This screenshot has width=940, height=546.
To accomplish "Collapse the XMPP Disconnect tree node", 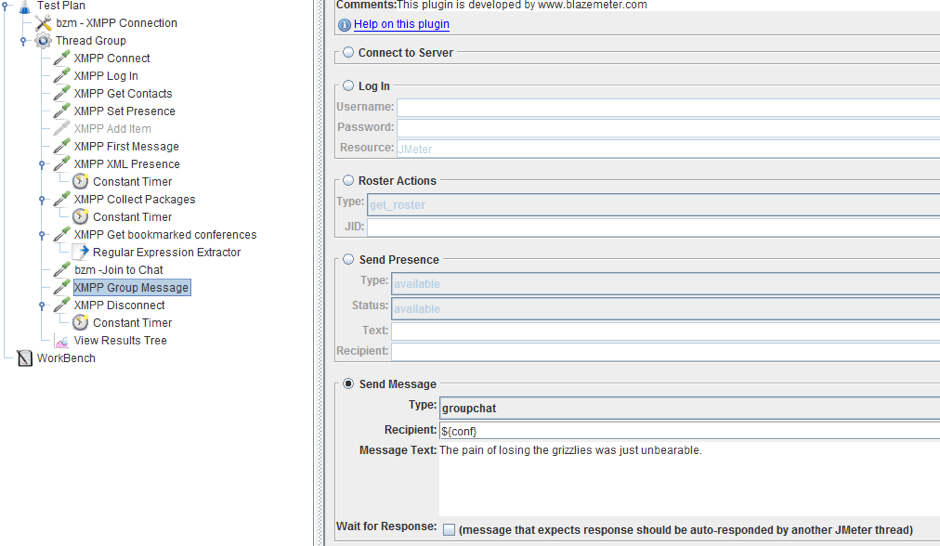I will tap(42, 306).
